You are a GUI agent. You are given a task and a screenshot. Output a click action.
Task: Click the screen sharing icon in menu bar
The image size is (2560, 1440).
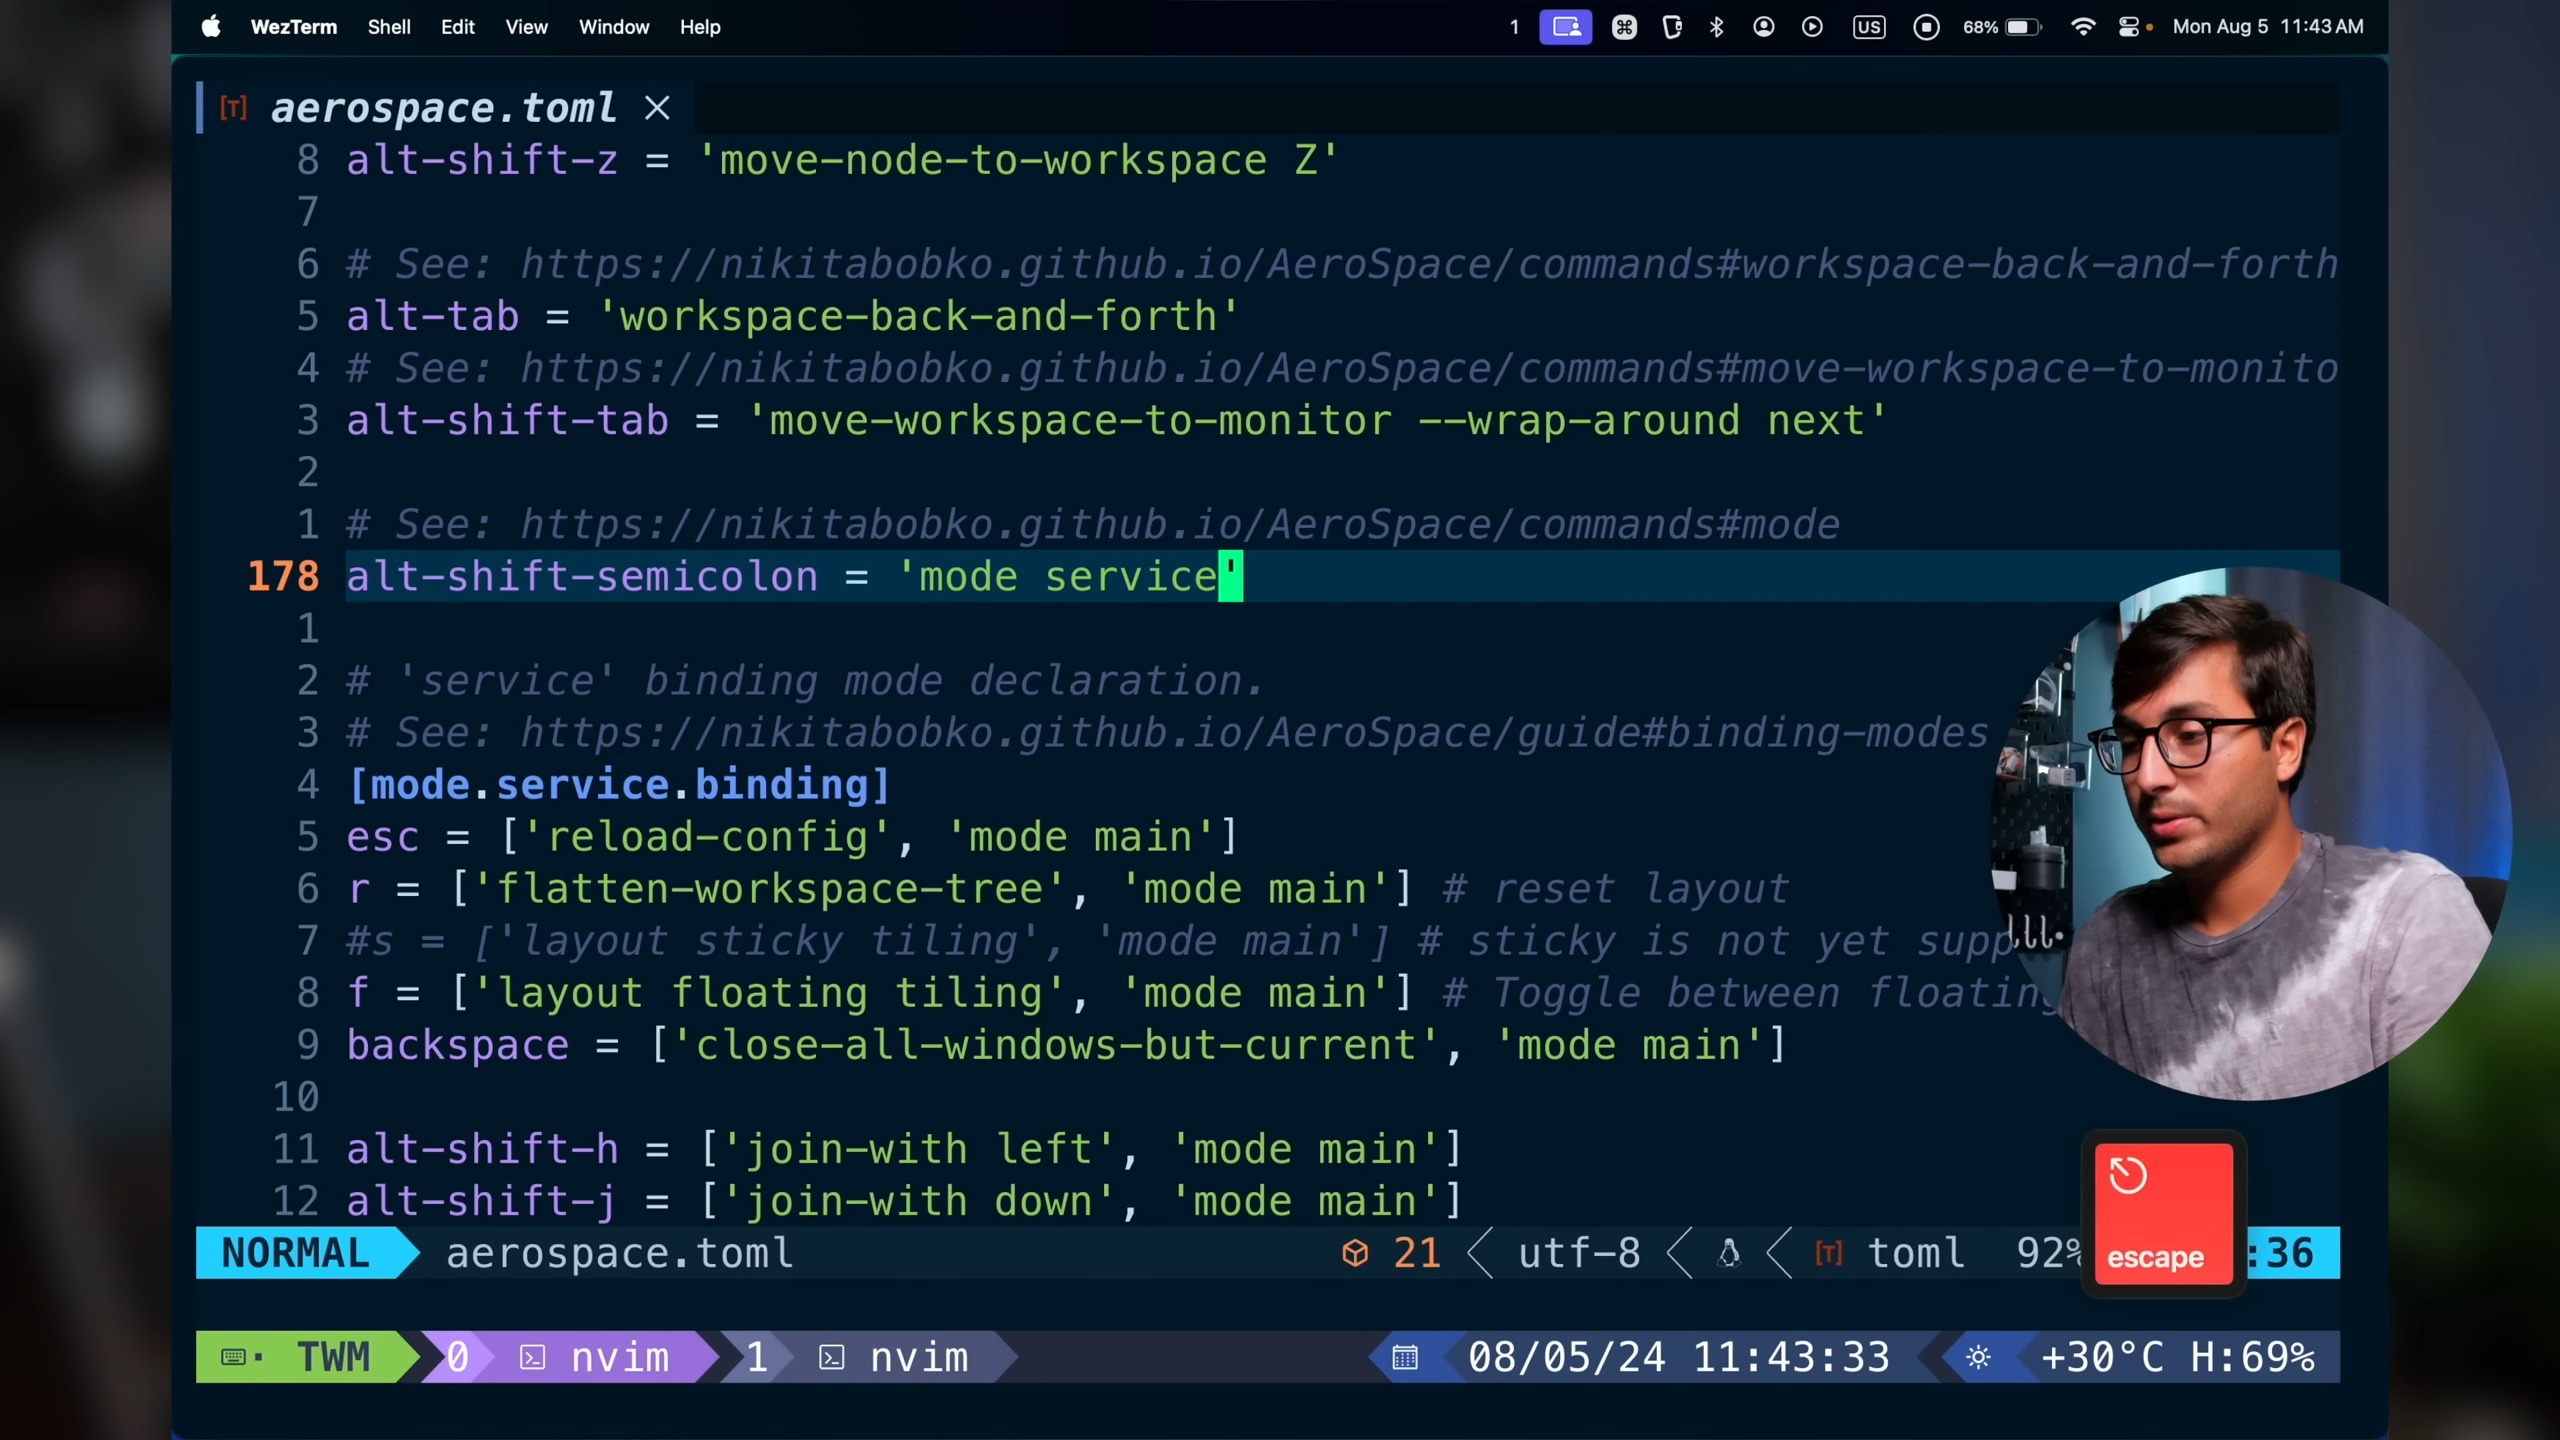point(1565,27)
